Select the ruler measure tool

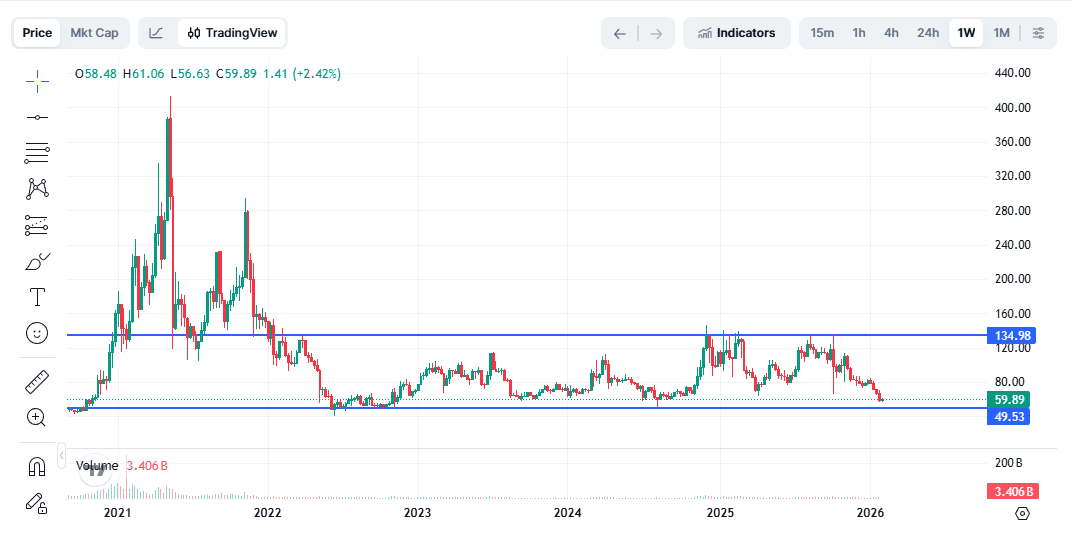[x=37, y=382]
